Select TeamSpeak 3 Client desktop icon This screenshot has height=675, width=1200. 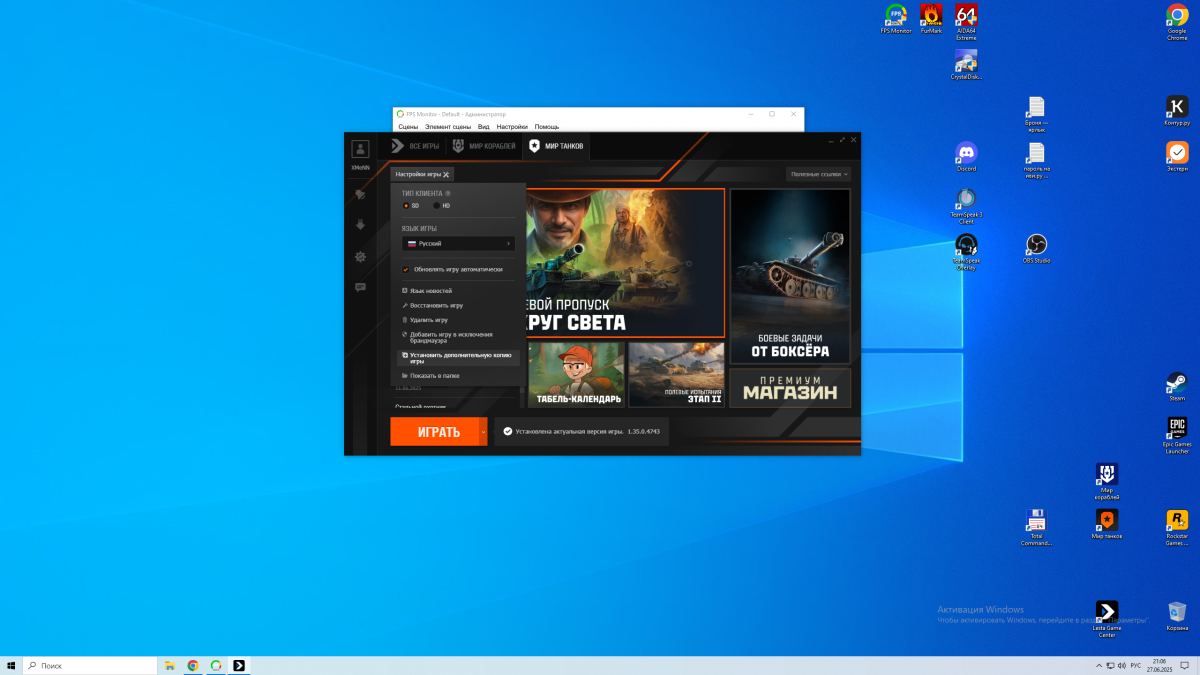pyautogui.click(x=966, y=205)
